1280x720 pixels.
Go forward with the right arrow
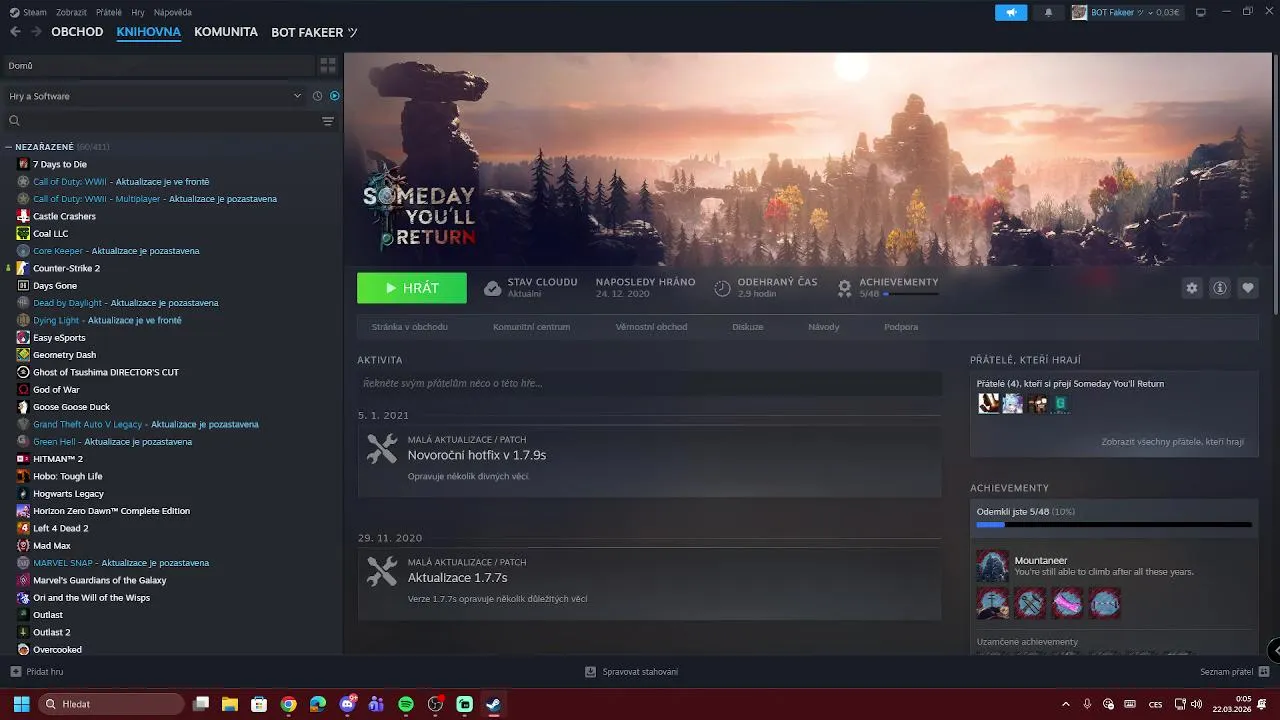click(x=36, y=32)
